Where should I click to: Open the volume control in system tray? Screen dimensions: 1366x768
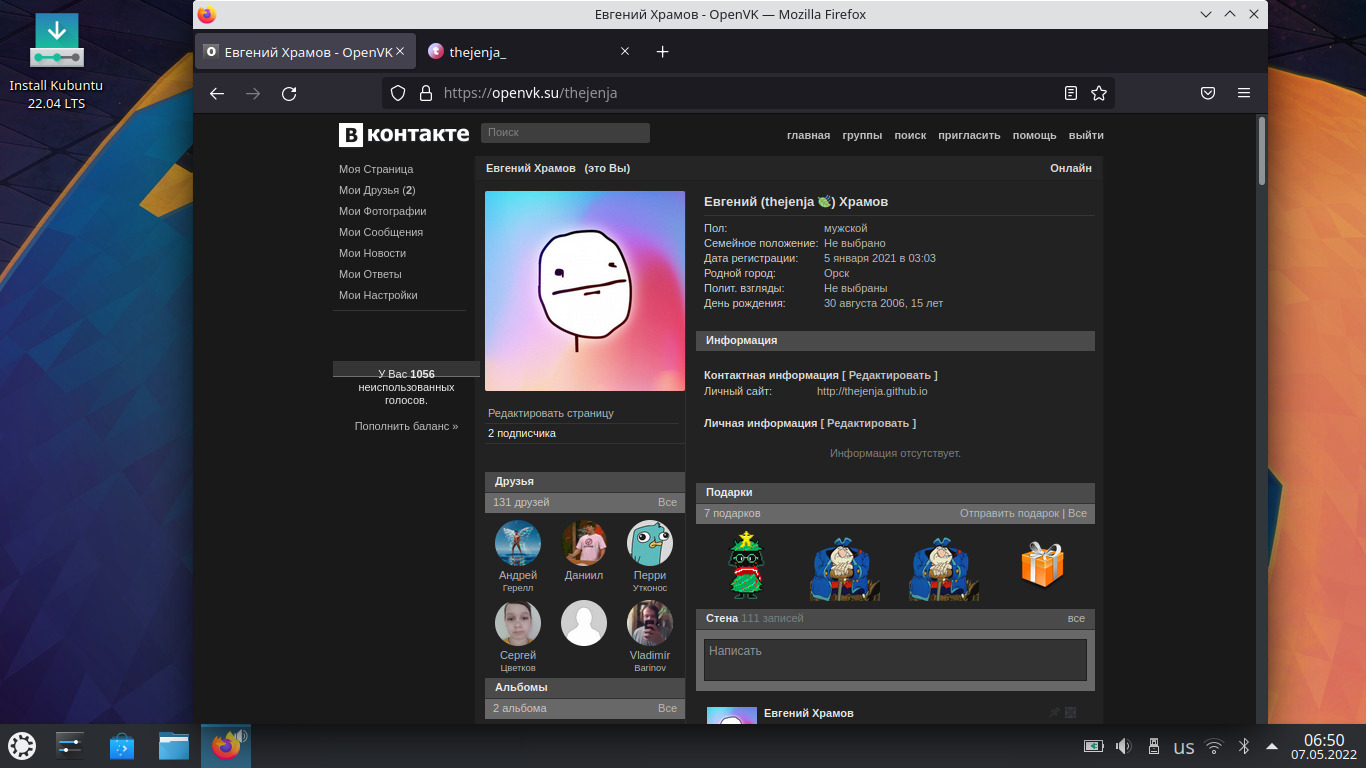(1123, 746)
